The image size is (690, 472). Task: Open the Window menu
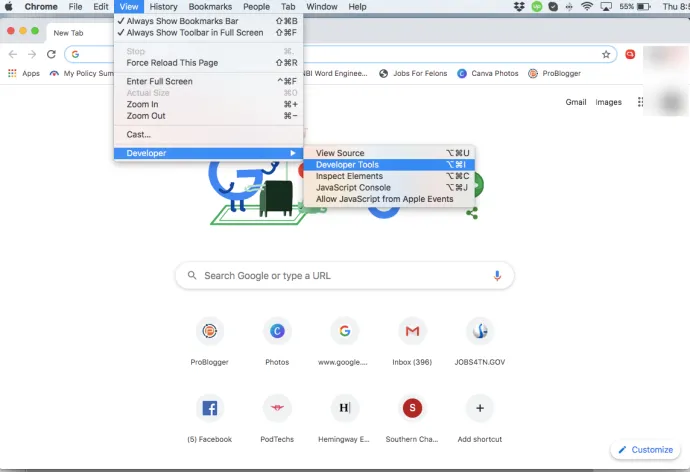322,7
